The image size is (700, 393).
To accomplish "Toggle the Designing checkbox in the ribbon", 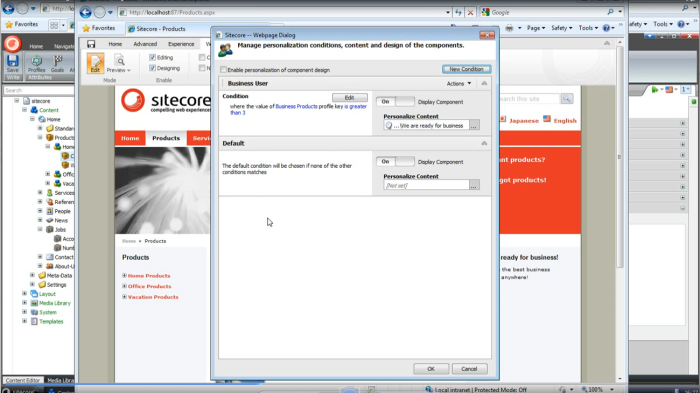I will [x=152, y=68].
